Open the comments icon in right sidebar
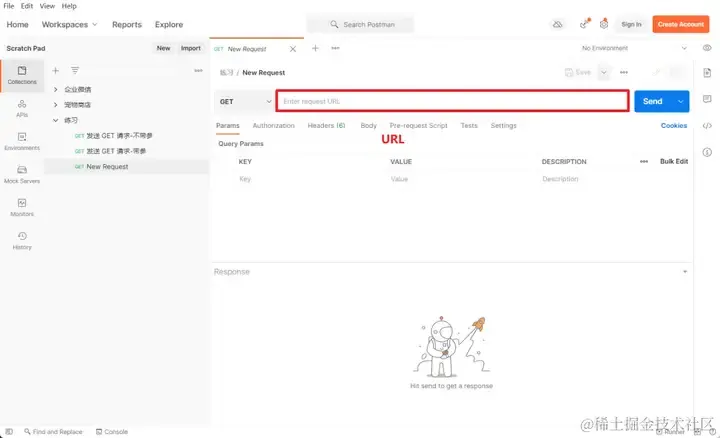The image size is (720, 438). (707, 99)
